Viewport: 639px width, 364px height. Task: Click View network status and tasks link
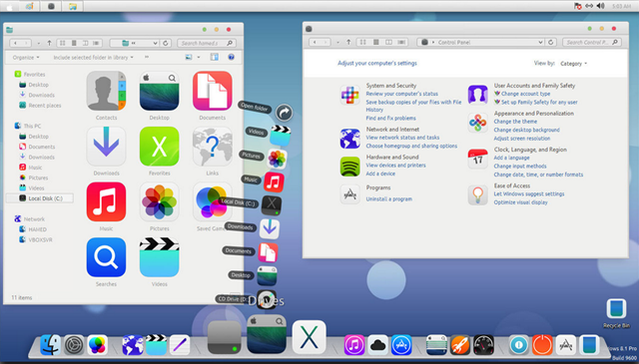coord(402,137)
